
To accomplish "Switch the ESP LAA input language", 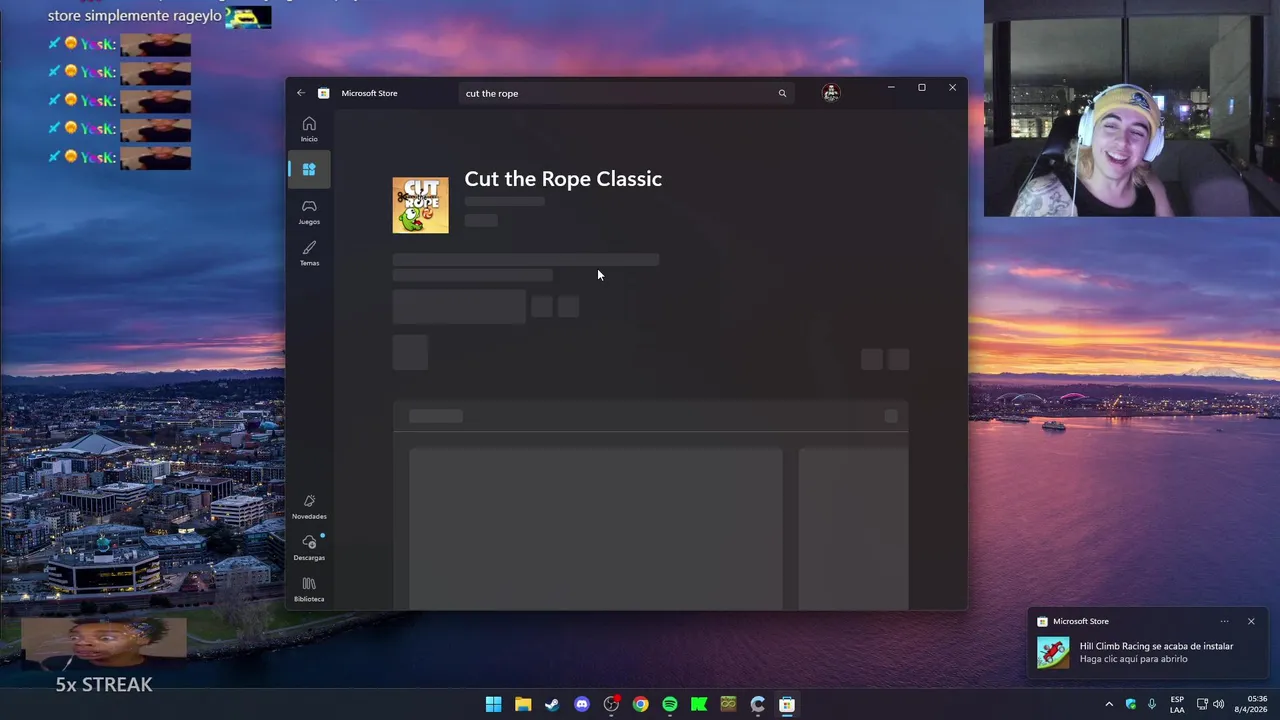I will point(1177,704).
